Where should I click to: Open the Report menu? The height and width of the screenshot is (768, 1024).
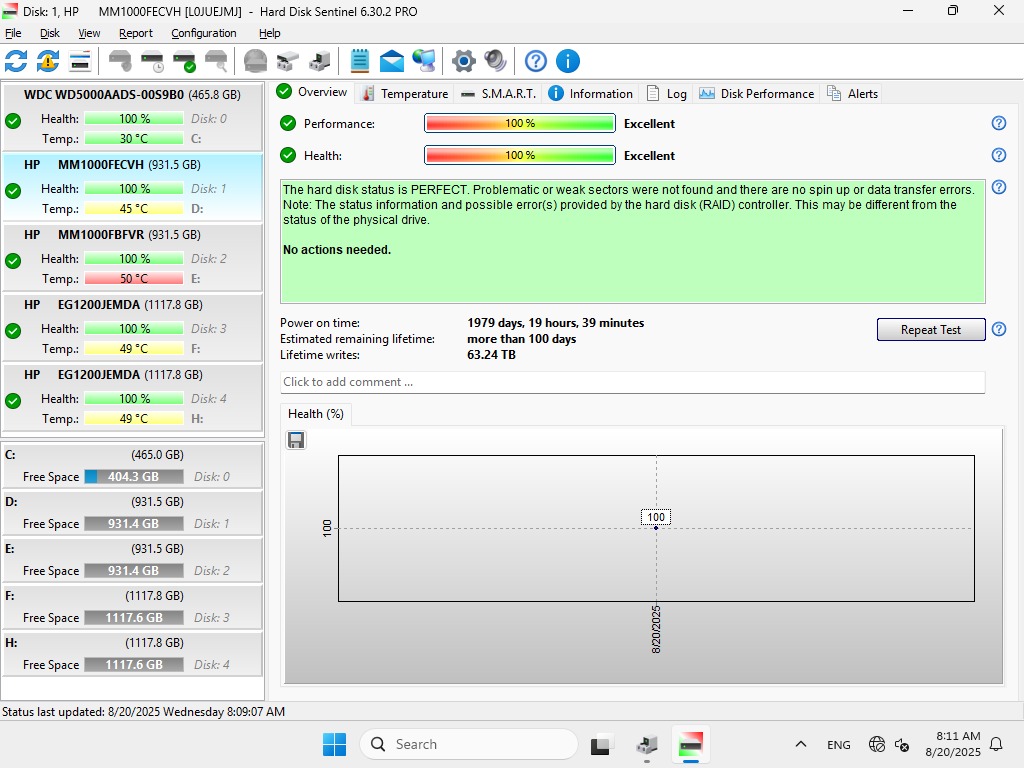pyautogui.click(x=136, y=33)
